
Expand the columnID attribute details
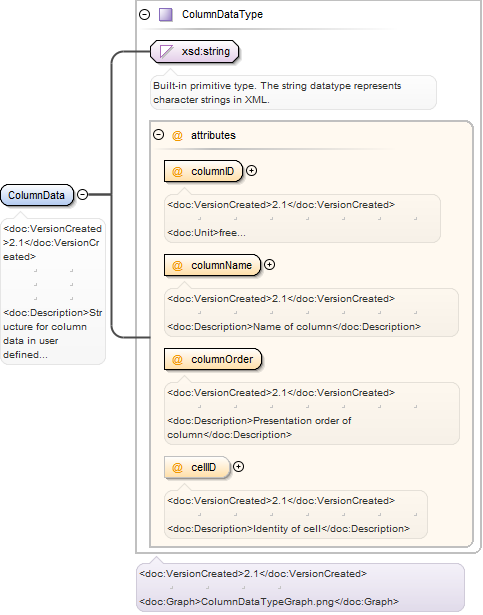(x=252, y=171)
